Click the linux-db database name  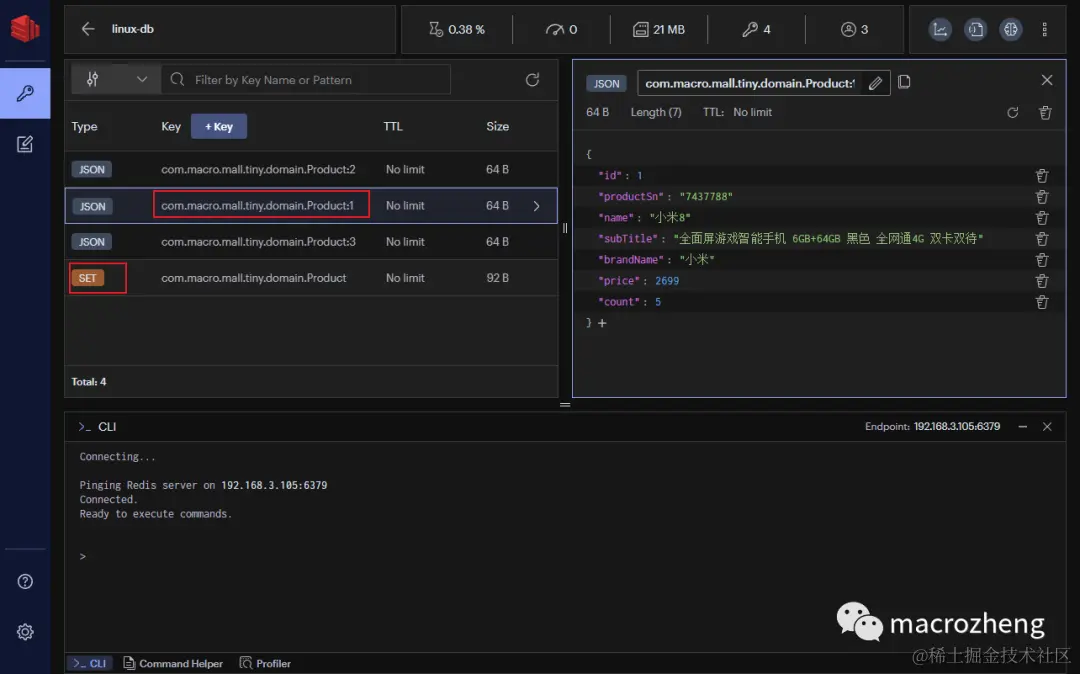click(133, 29)
